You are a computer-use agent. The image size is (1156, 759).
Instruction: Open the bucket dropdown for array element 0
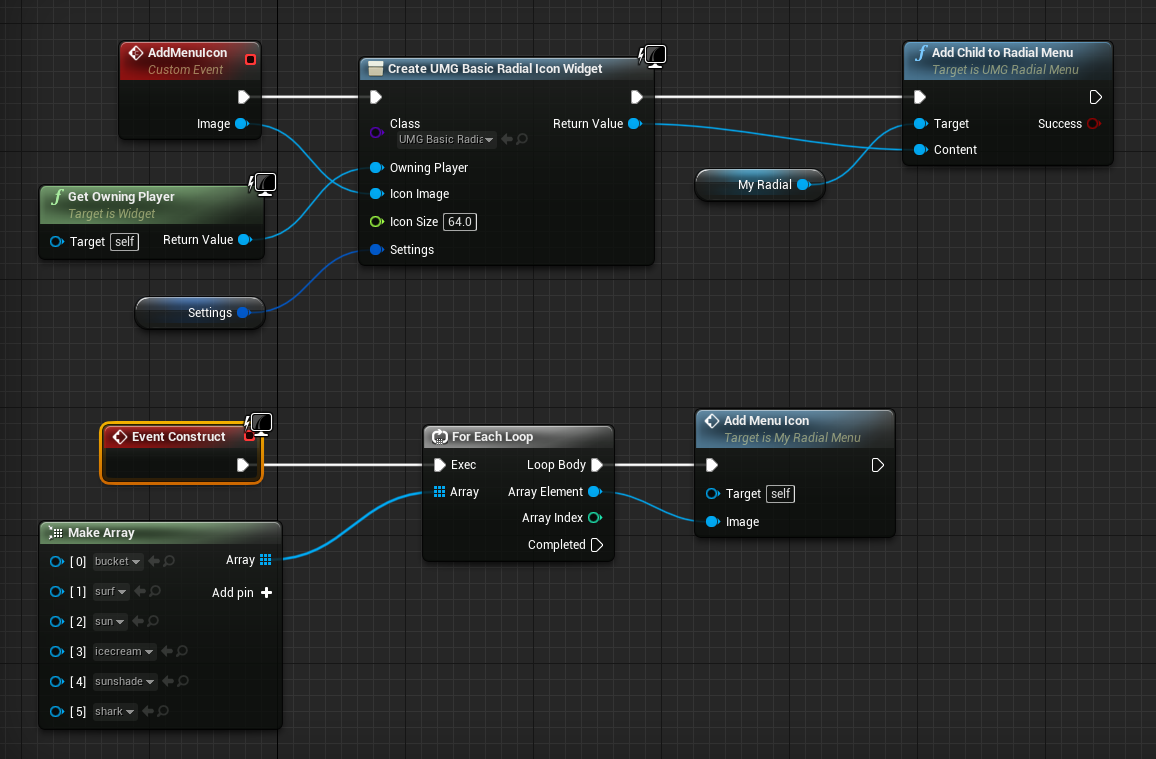pos(116,561)
